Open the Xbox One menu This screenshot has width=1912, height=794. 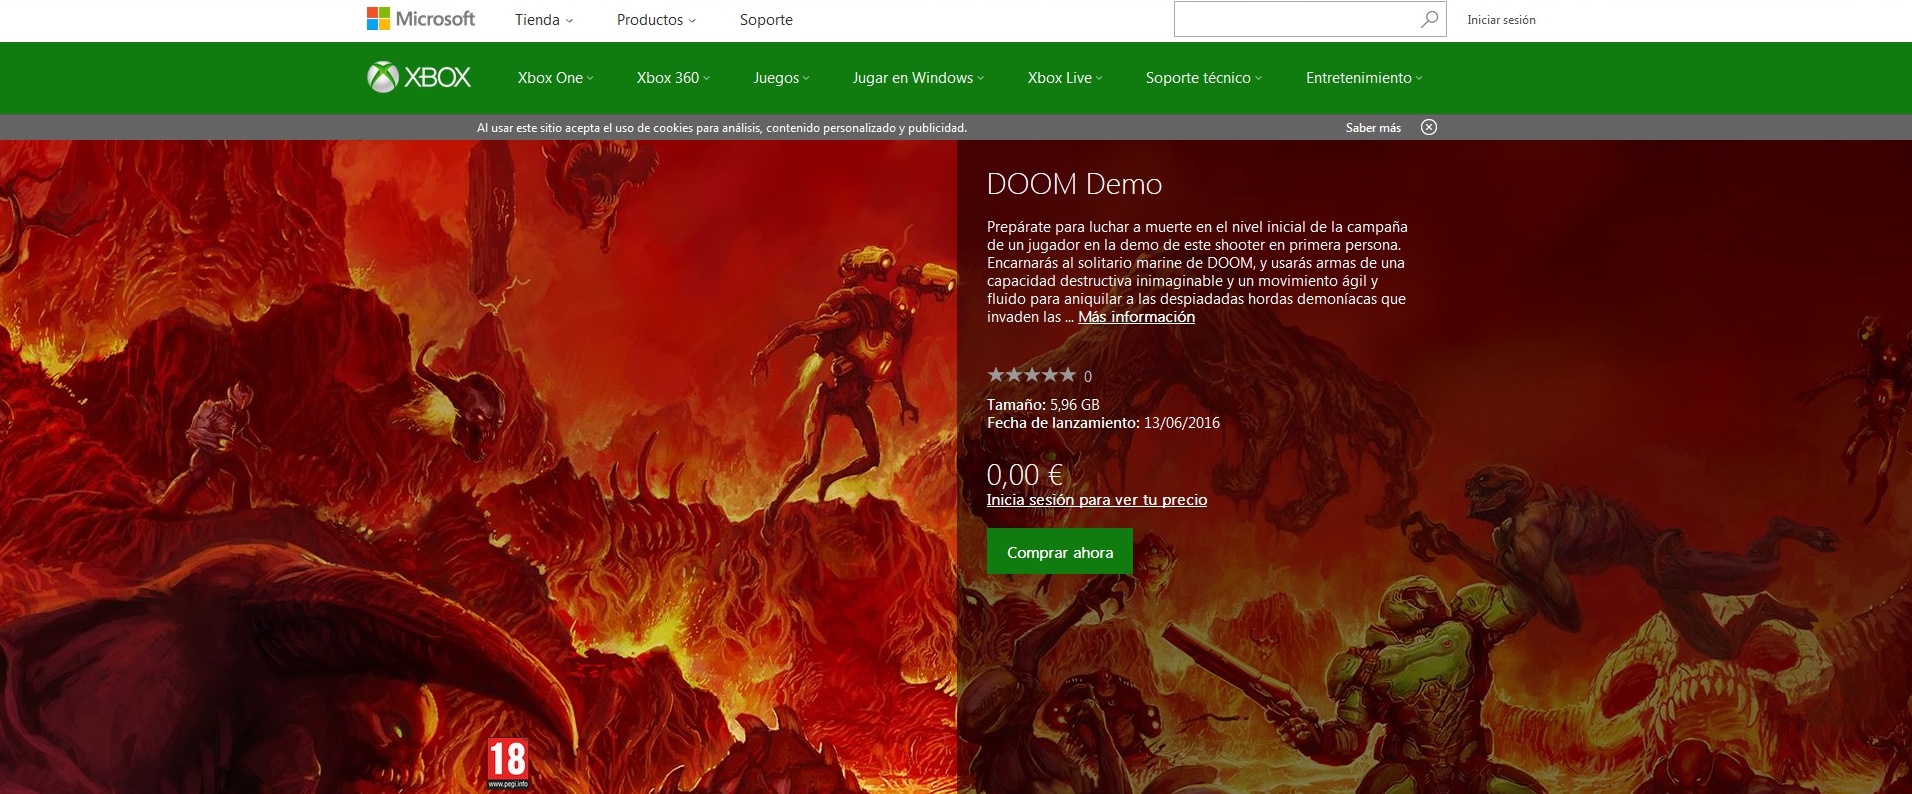[x=555, y=78]
